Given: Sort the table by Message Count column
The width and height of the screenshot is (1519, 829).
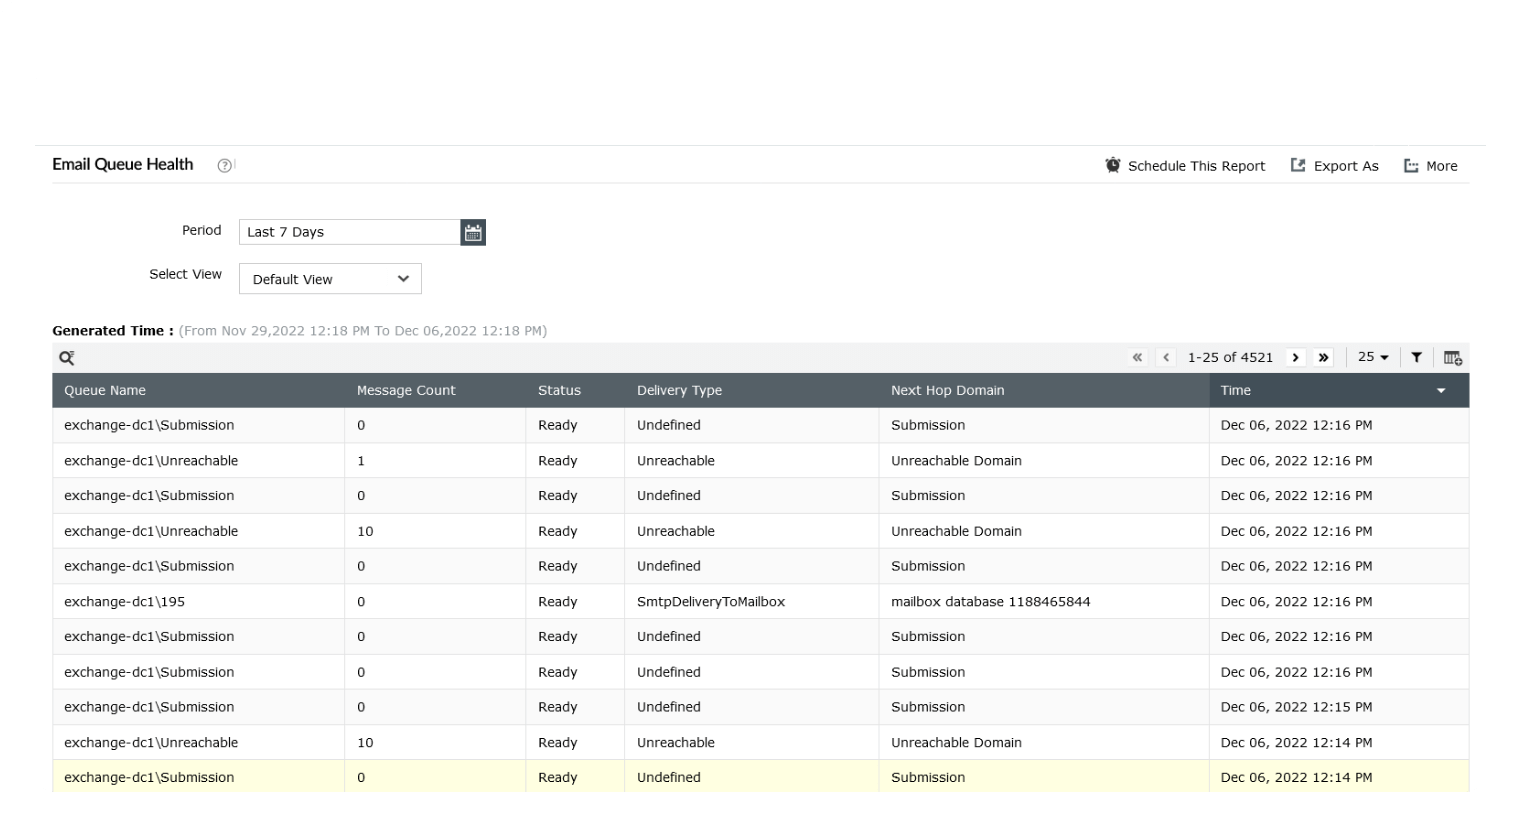Looking at the screenshot, I should point(406,390).
